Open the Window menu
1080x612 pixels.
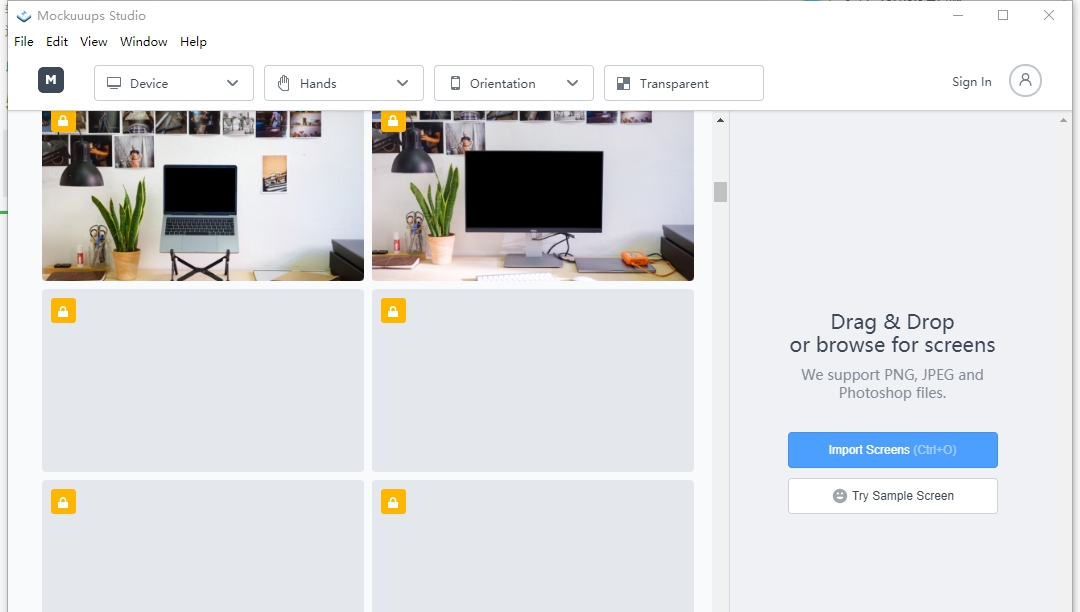143,42
